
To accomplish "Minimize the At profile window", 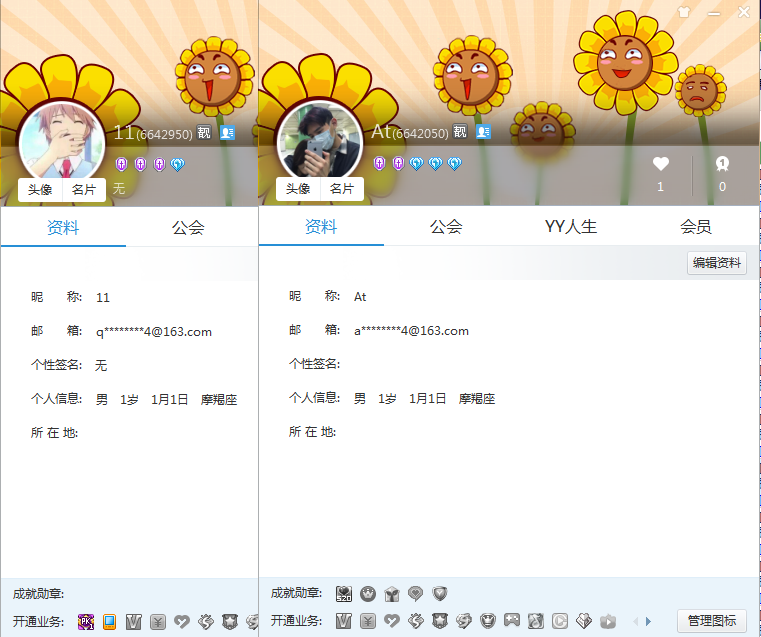I will click(x=714, y=13).
